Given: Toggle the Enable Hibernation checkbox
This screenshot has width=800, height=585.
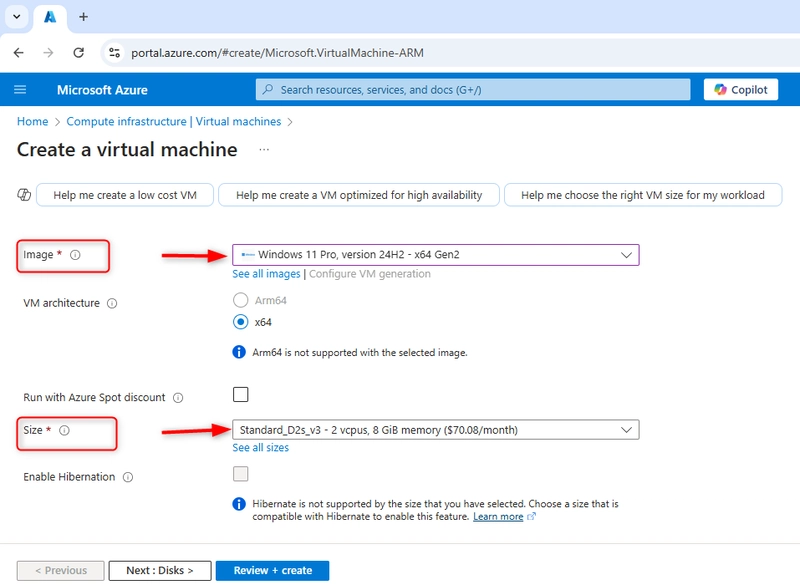Looking at the screenshot, I should (240, 474).
